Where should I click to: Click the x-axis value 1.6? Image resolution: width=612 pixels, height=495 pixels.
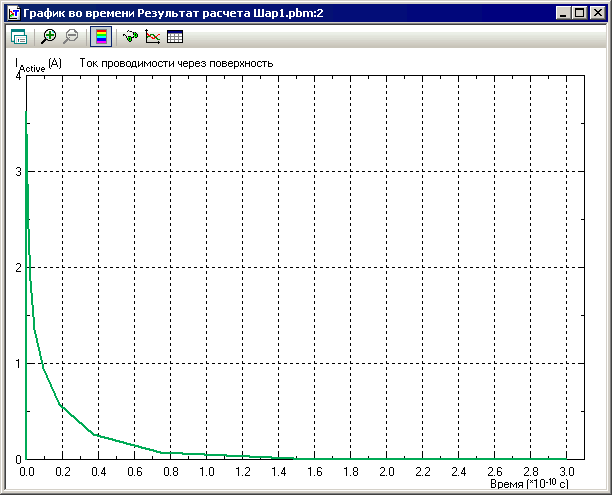[315, 472]
